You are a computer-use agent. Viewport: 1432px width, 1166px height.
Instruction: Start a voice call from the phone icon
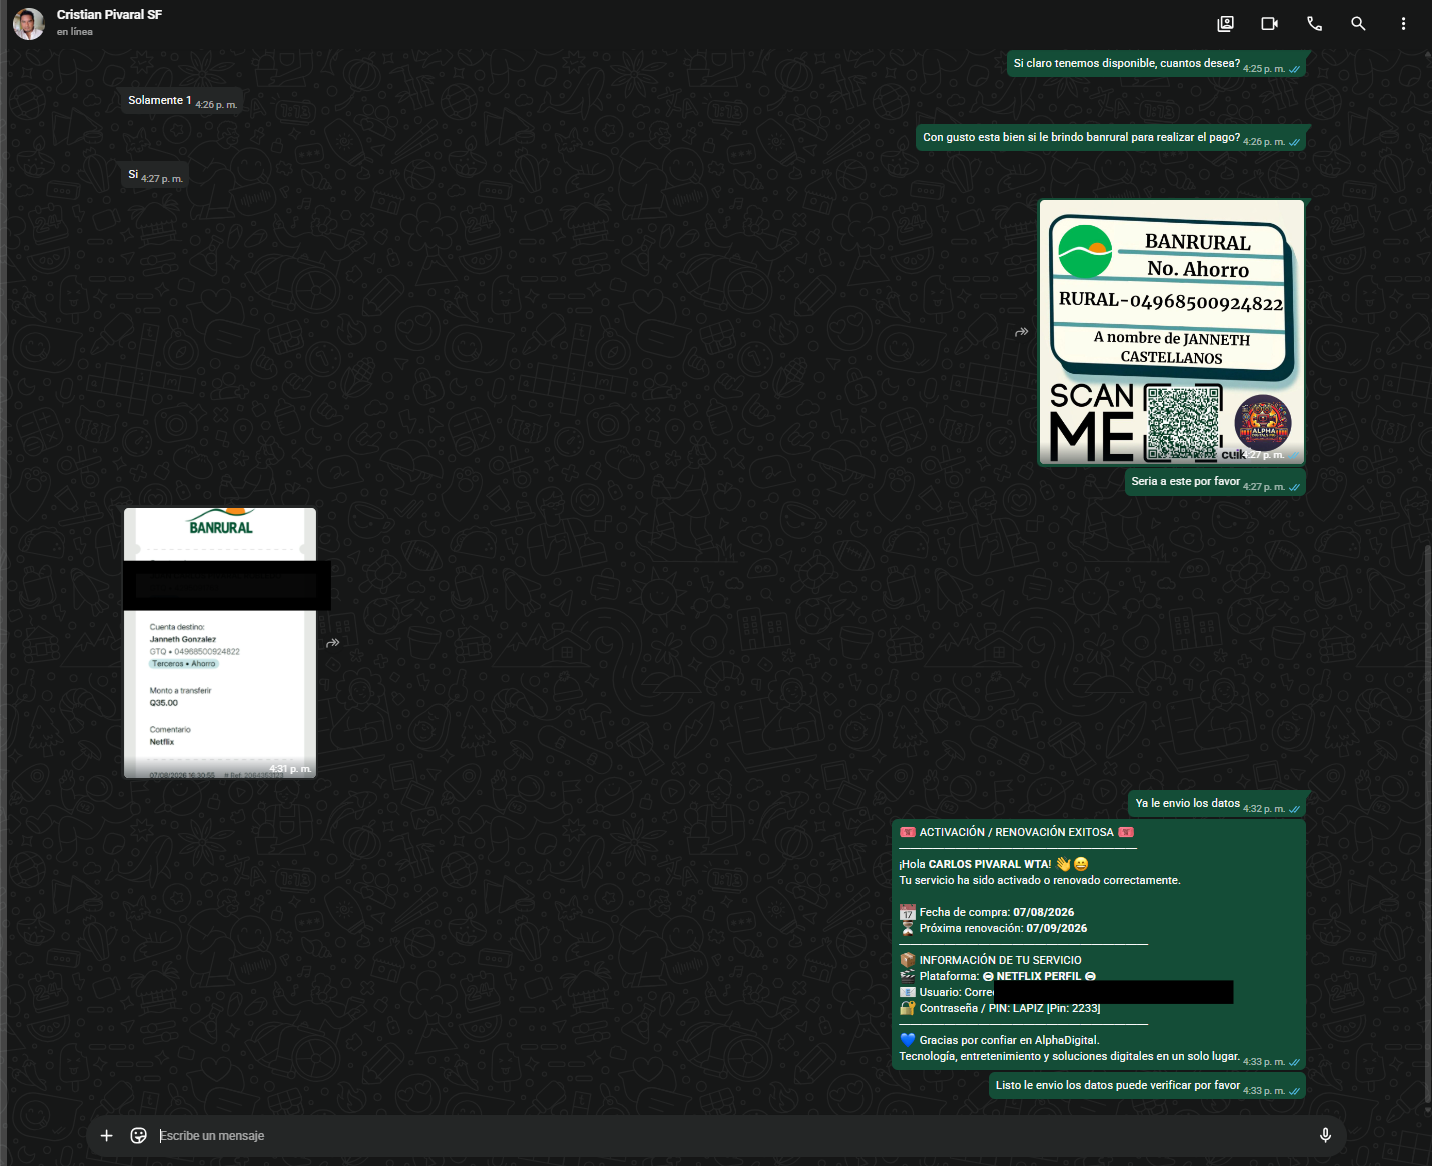click(x=1314, y=23)
